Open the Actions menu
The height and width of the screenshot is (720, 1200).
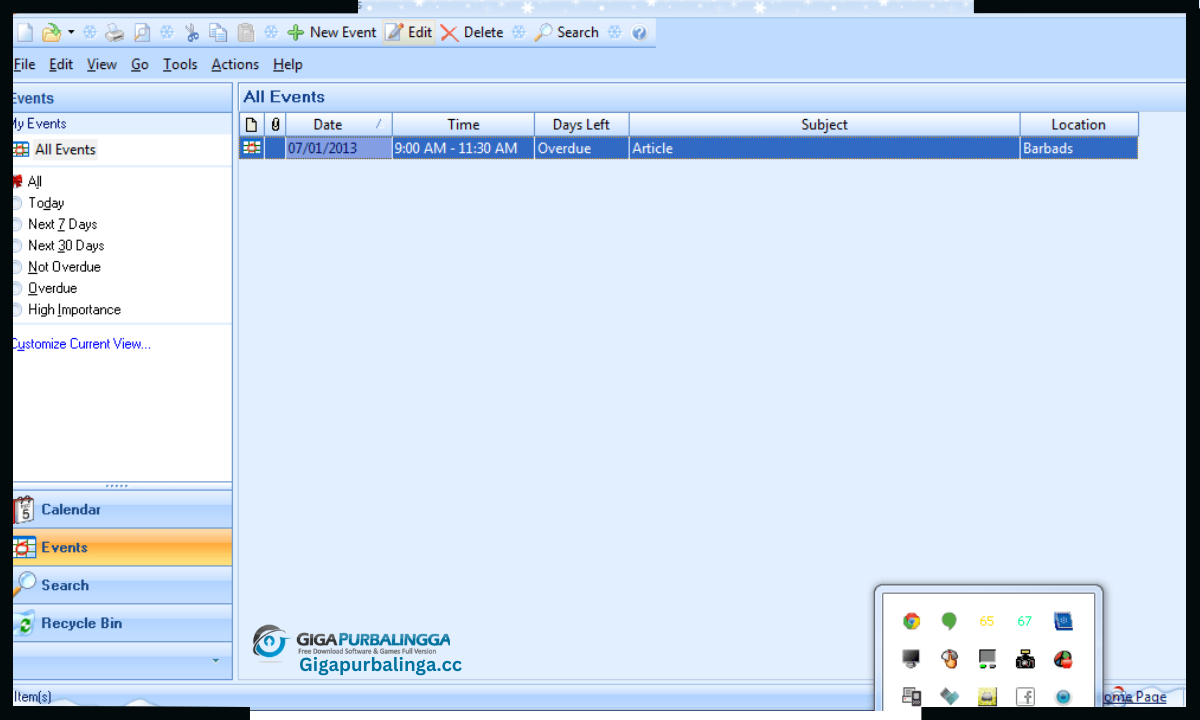[235, 64]
